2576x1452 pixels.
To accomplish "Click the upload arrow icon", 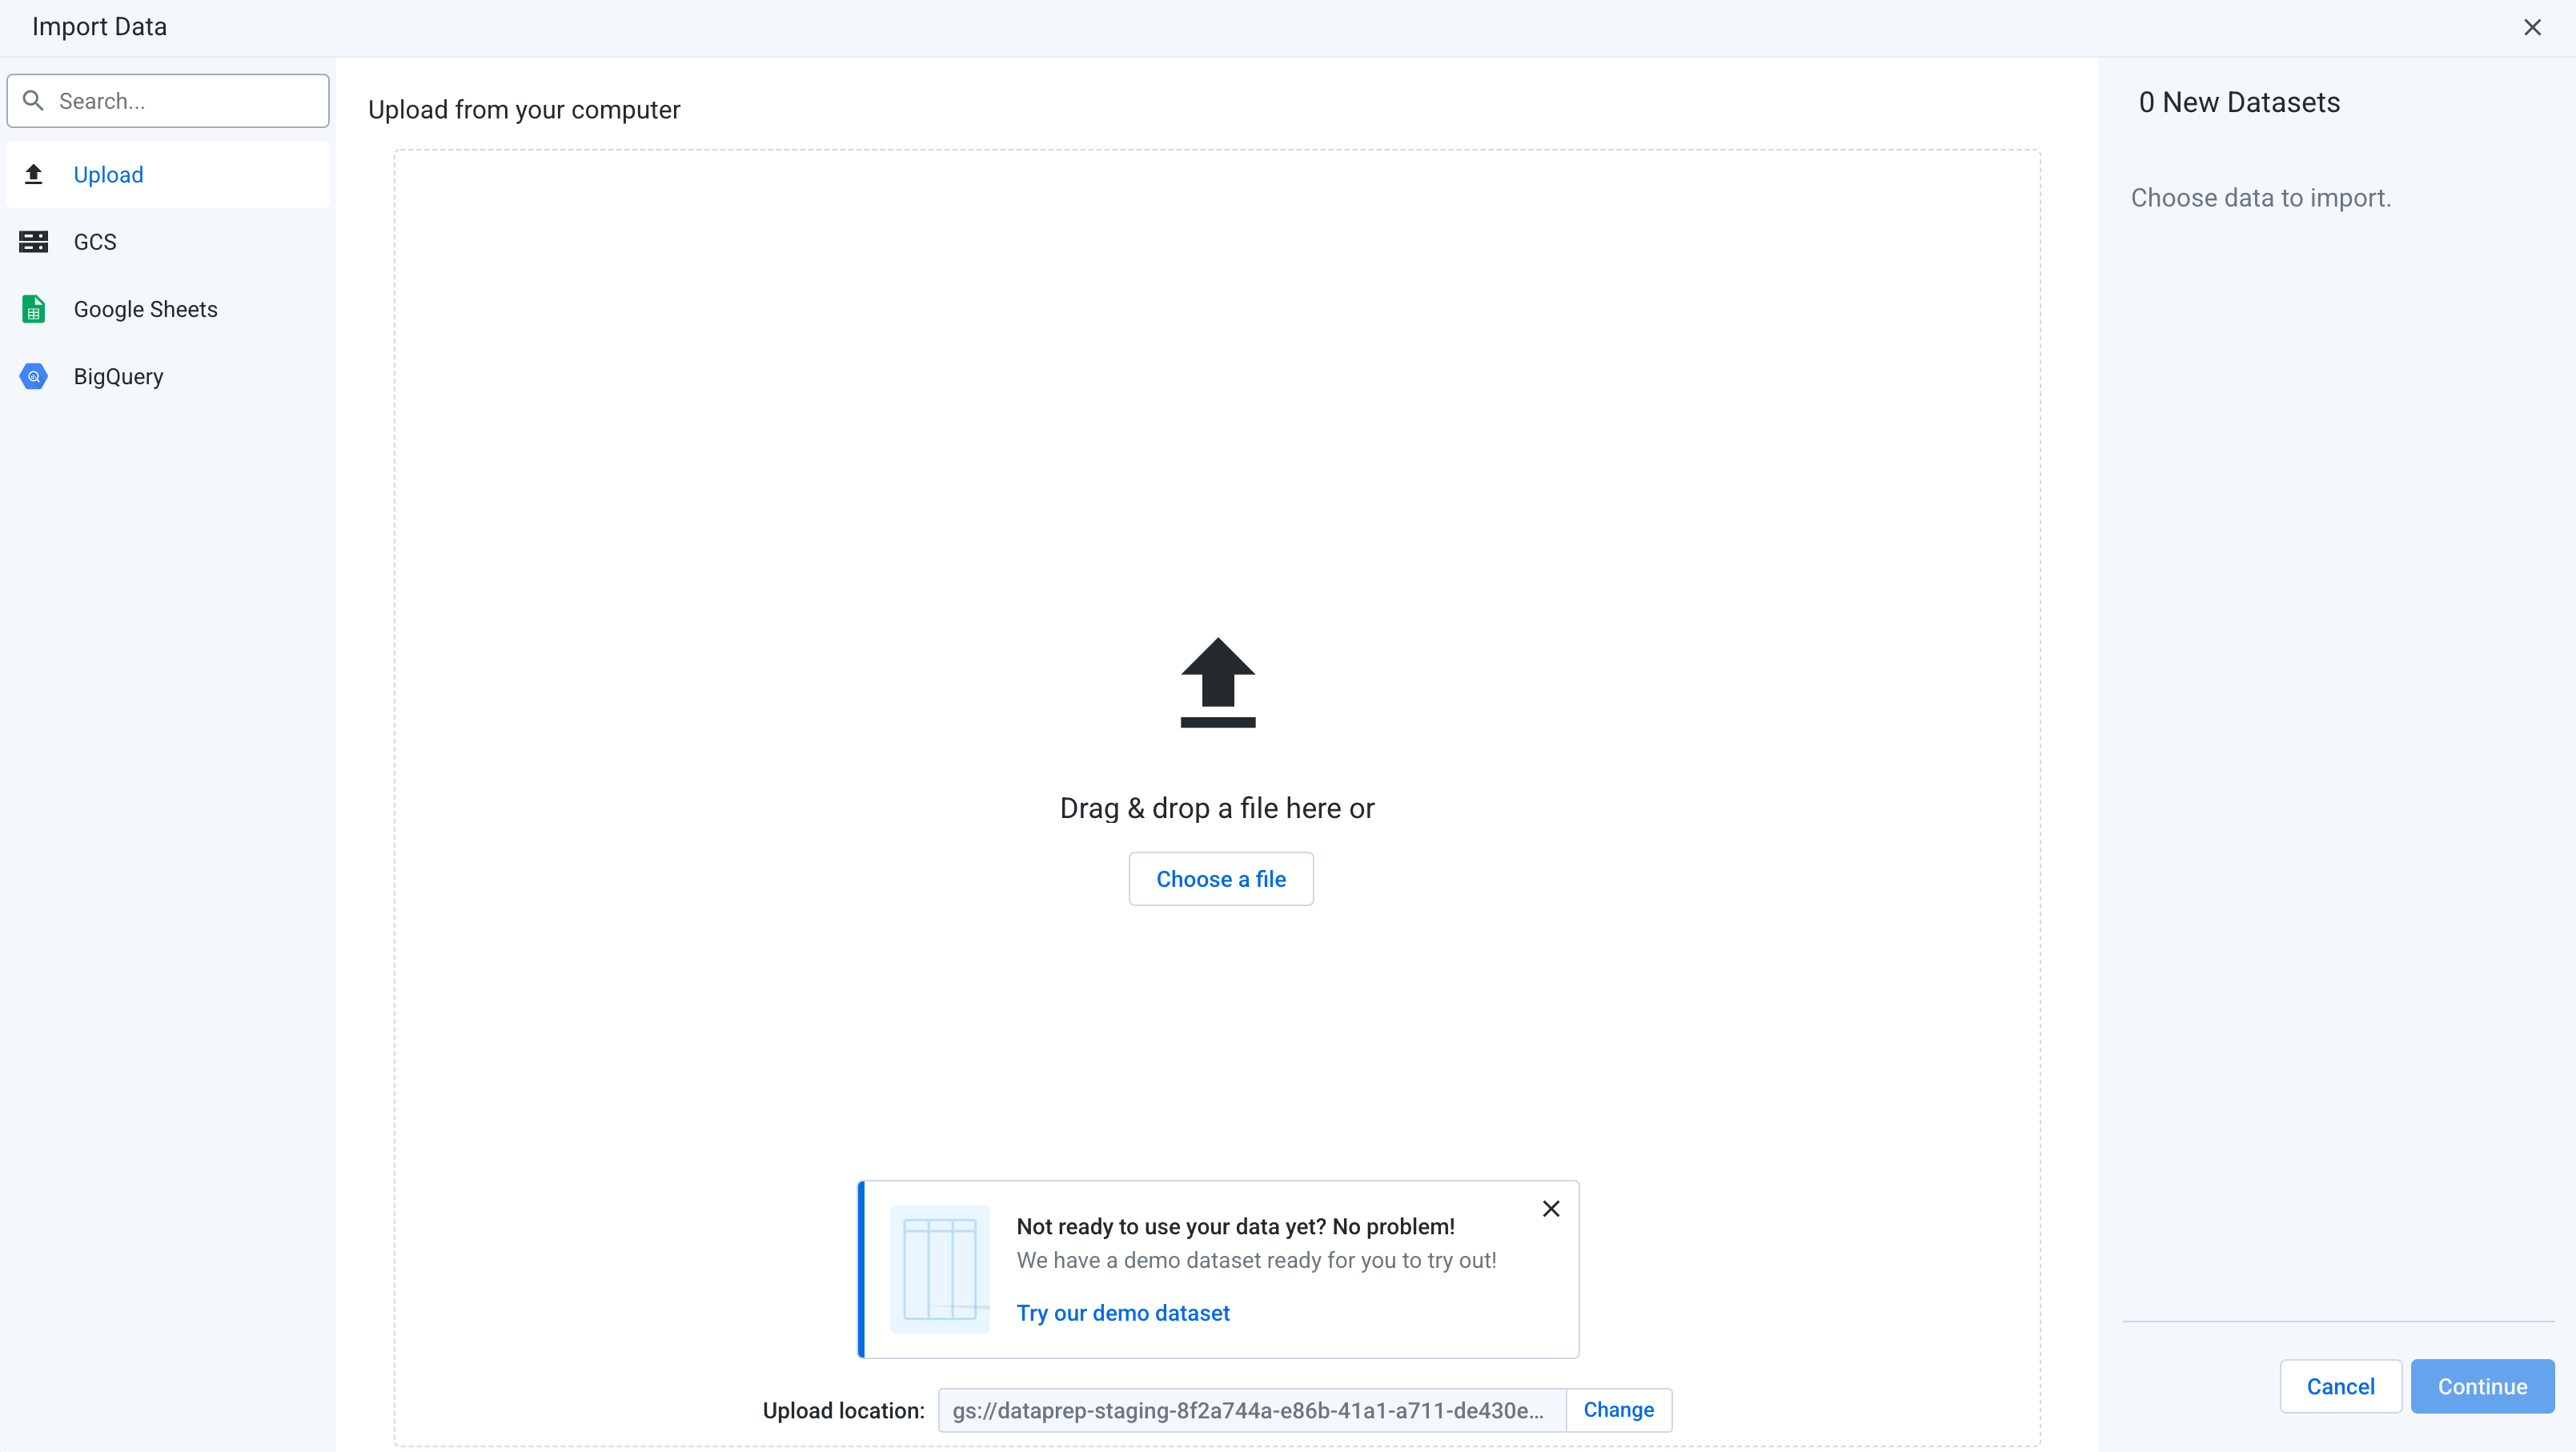I will coord(1217,683).
